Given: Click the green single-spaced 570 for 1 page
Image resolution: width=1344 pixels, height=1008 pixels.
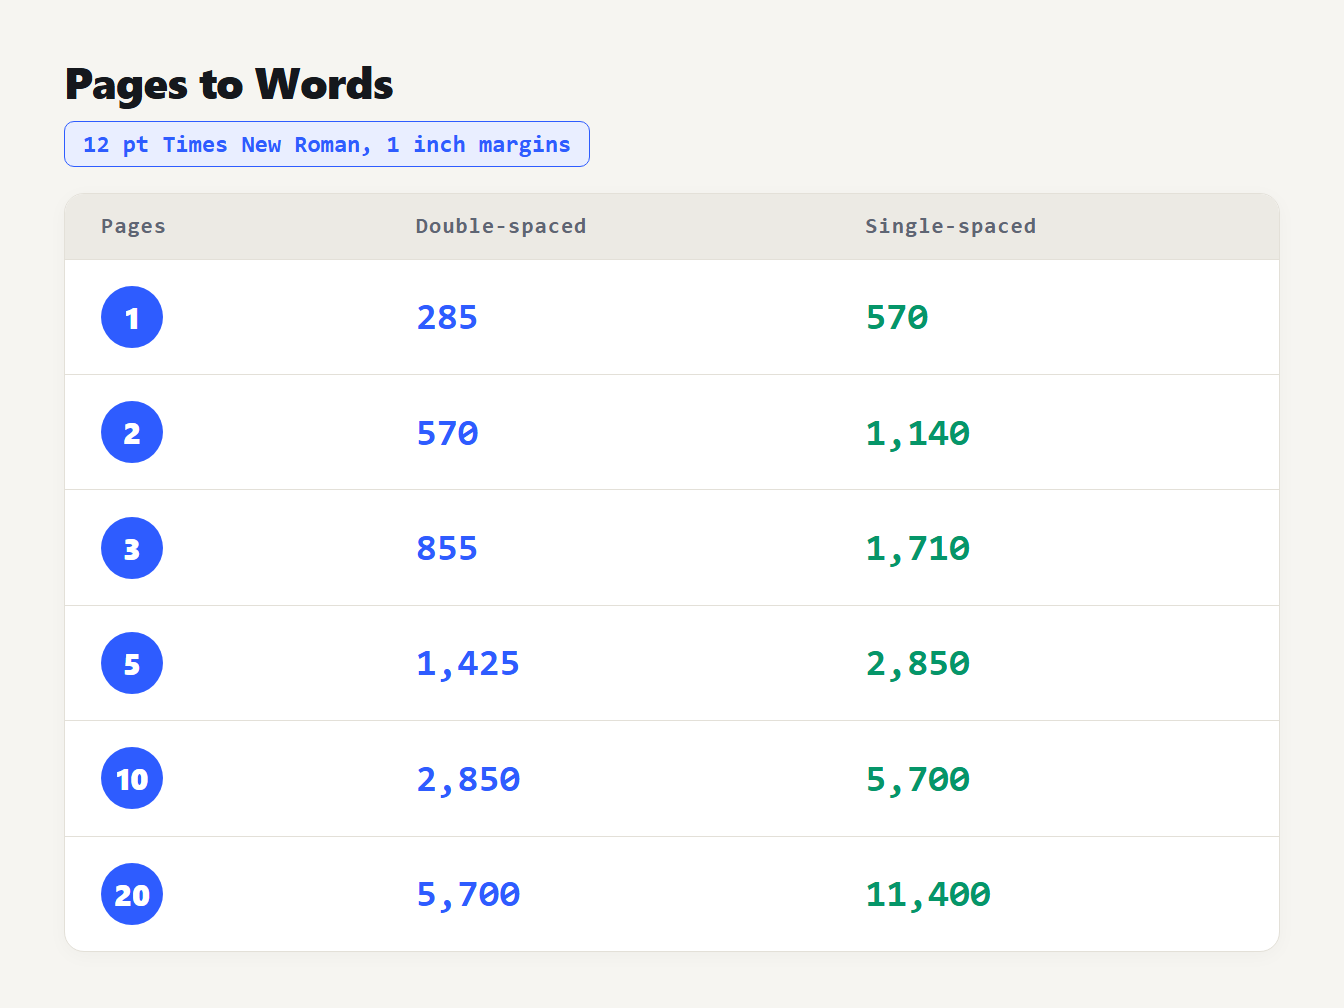Looking at the screenshot, I should (897, 317).
